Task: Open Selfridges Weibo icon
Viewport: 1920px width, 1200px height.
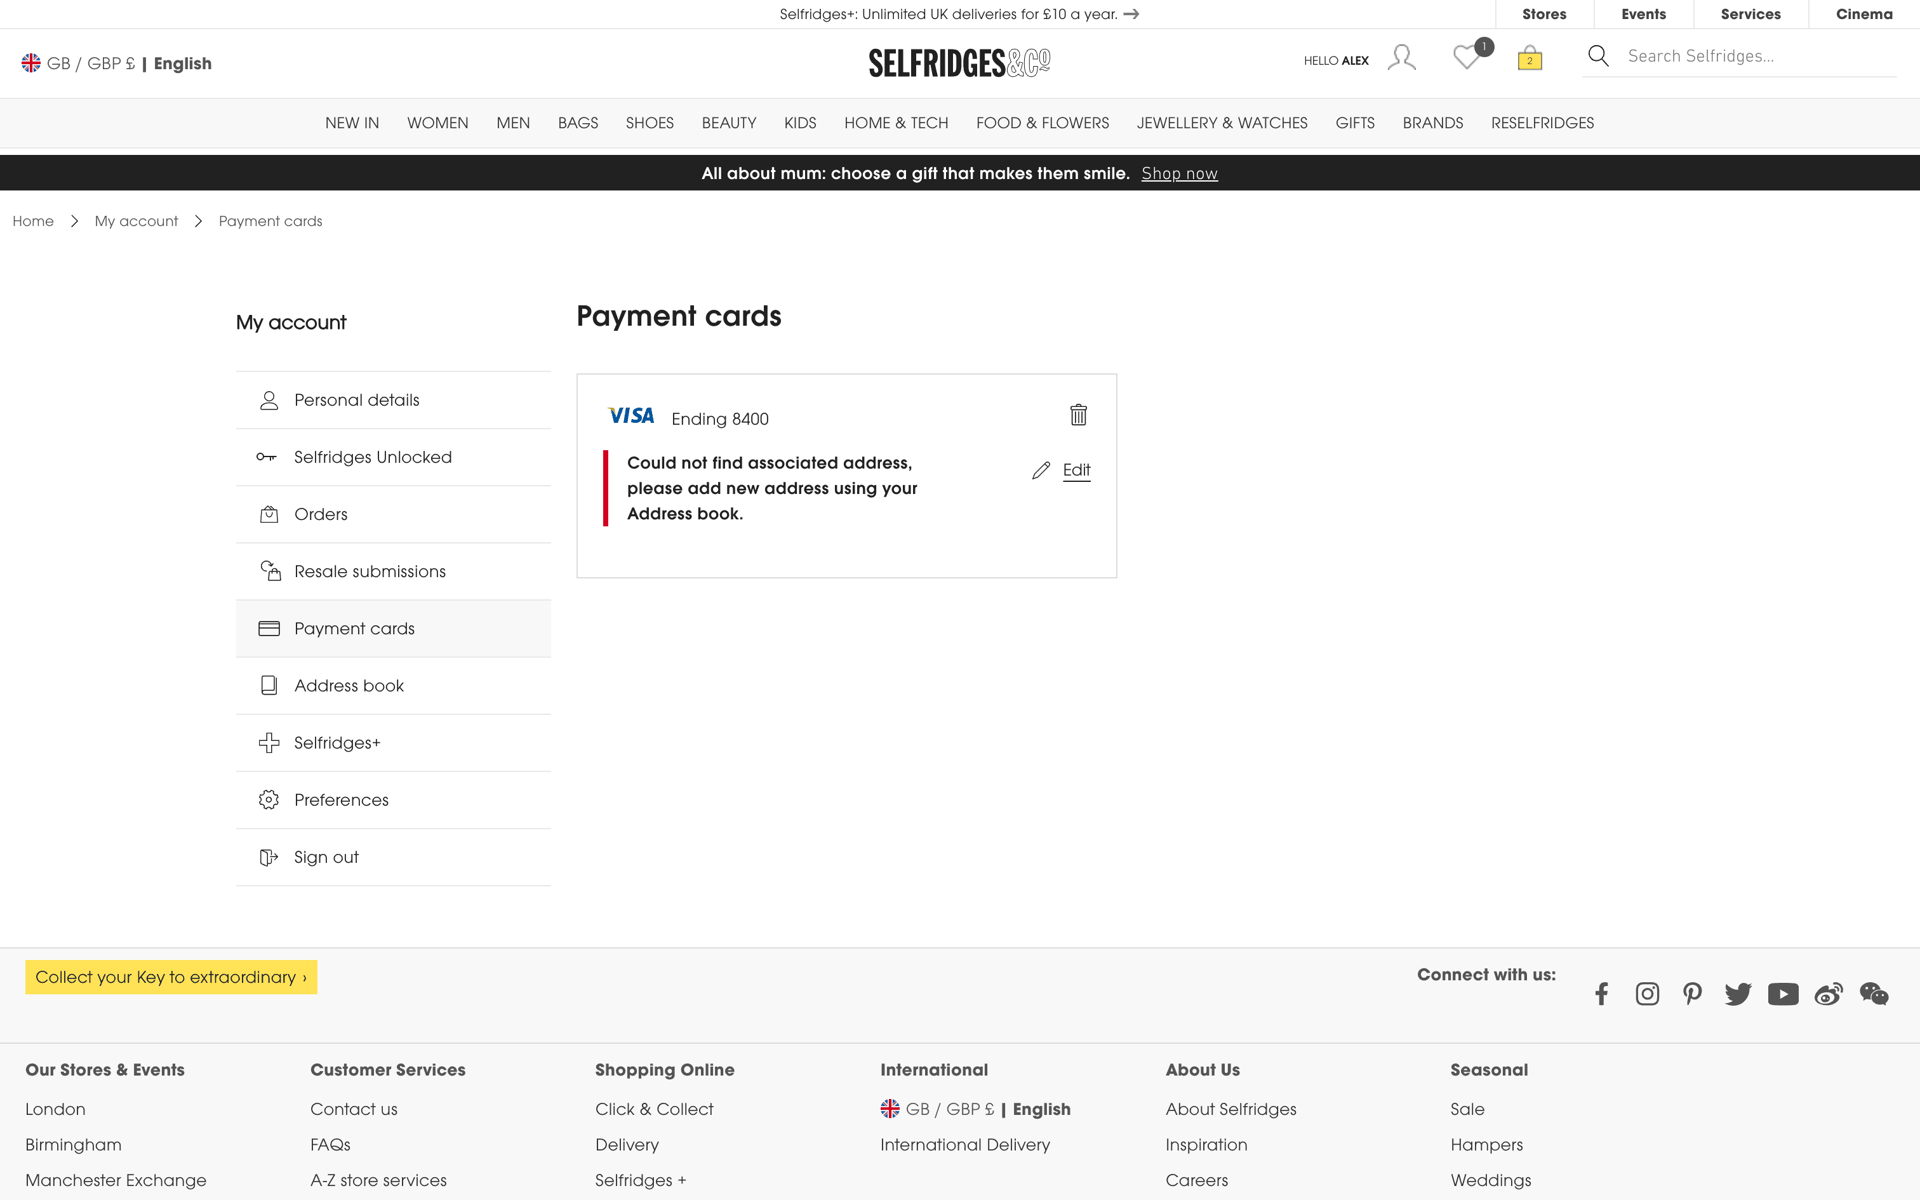Action: coord(1828,994)
